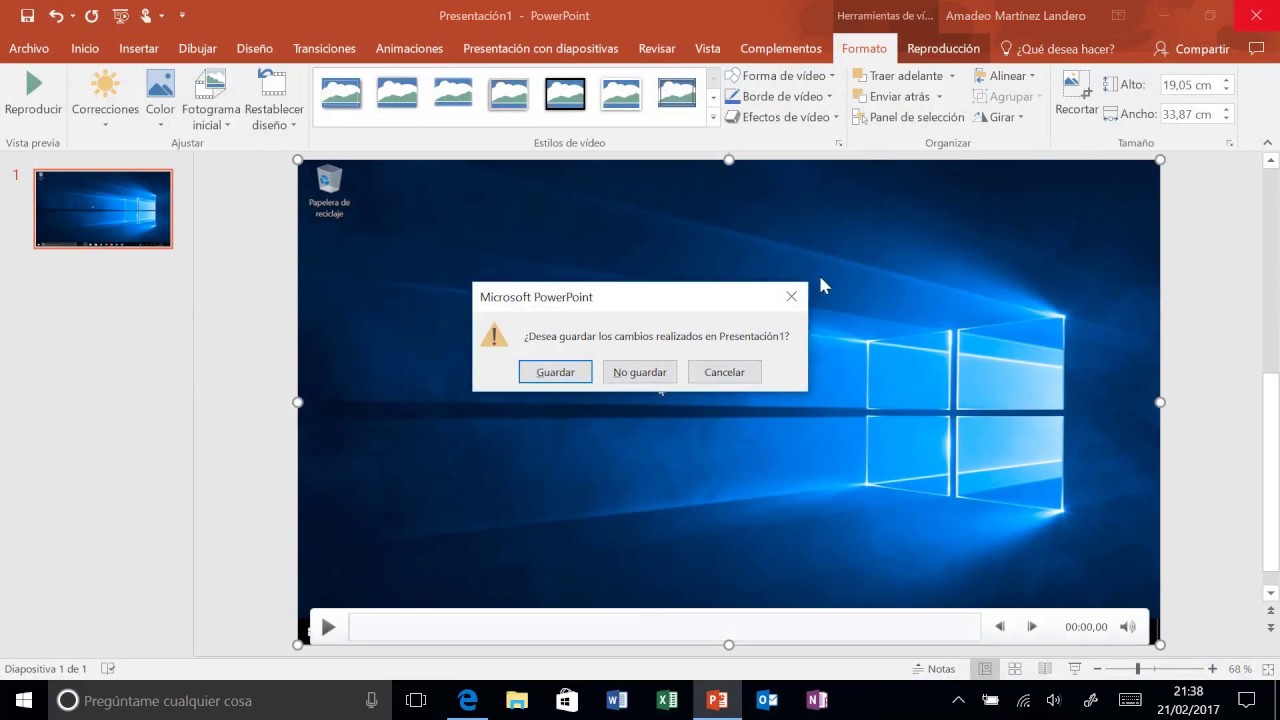Open Correcciones brightness adjustments
This screenshot has height=720, width=1280.
[105, 100]
